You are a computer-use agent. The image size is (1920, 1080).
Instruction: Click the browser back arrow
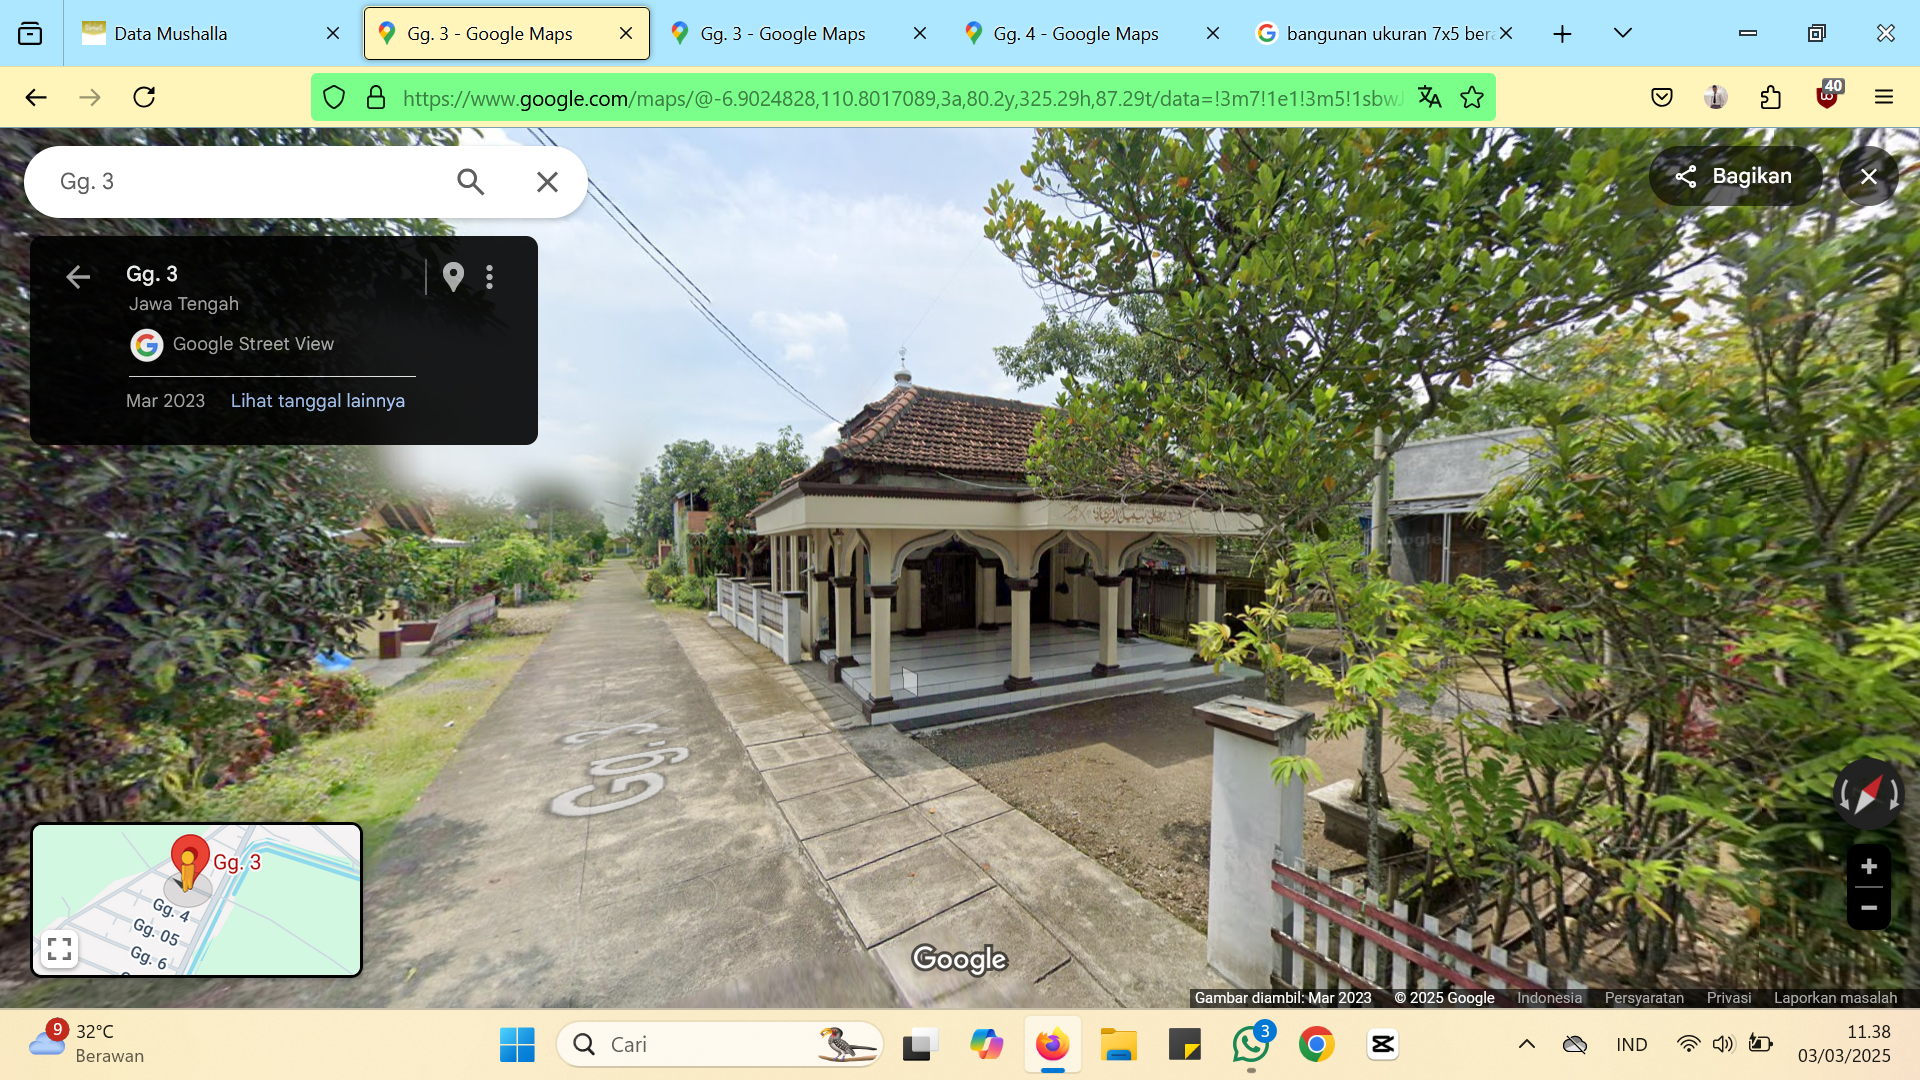[x=36, y=97]
